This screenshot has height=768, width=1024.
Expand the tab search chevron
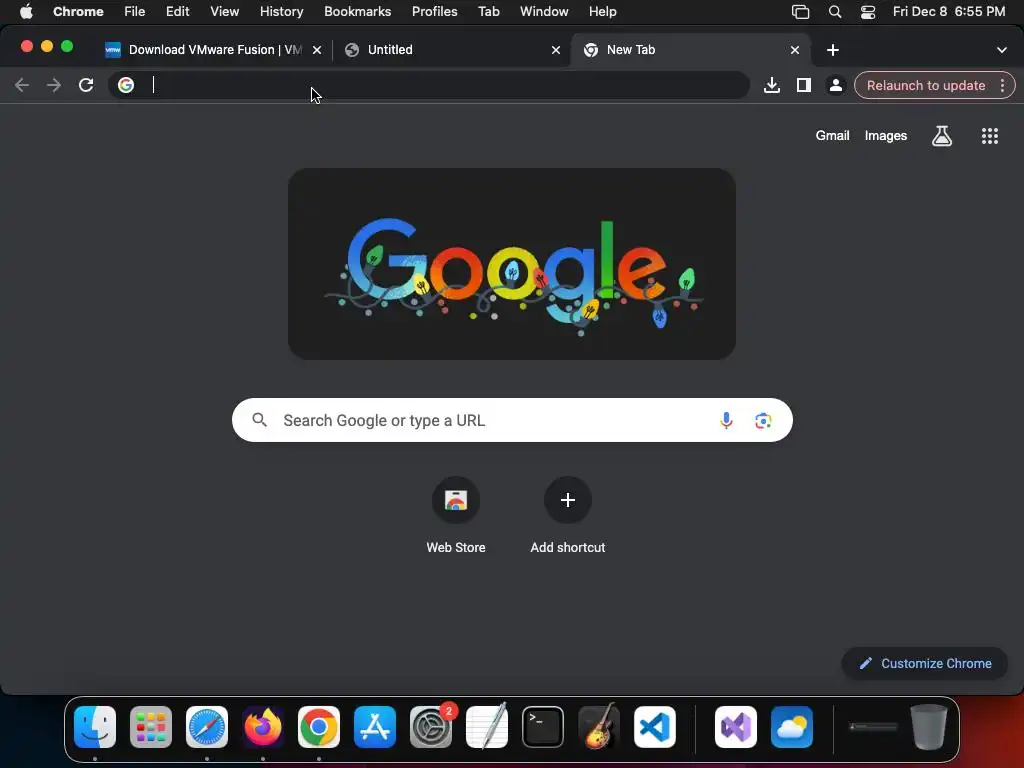coord(1002,50)
